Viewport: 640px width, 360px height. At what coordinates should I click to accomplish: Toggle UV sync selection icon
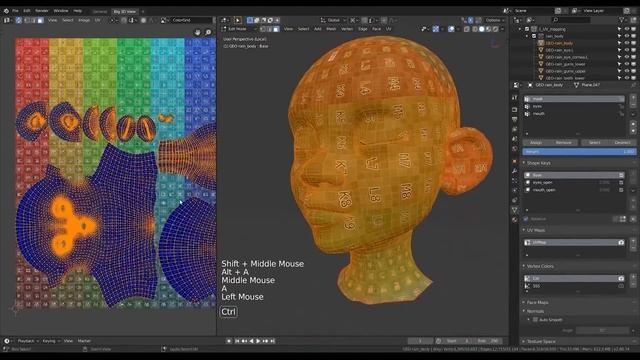tap(19, 20)
